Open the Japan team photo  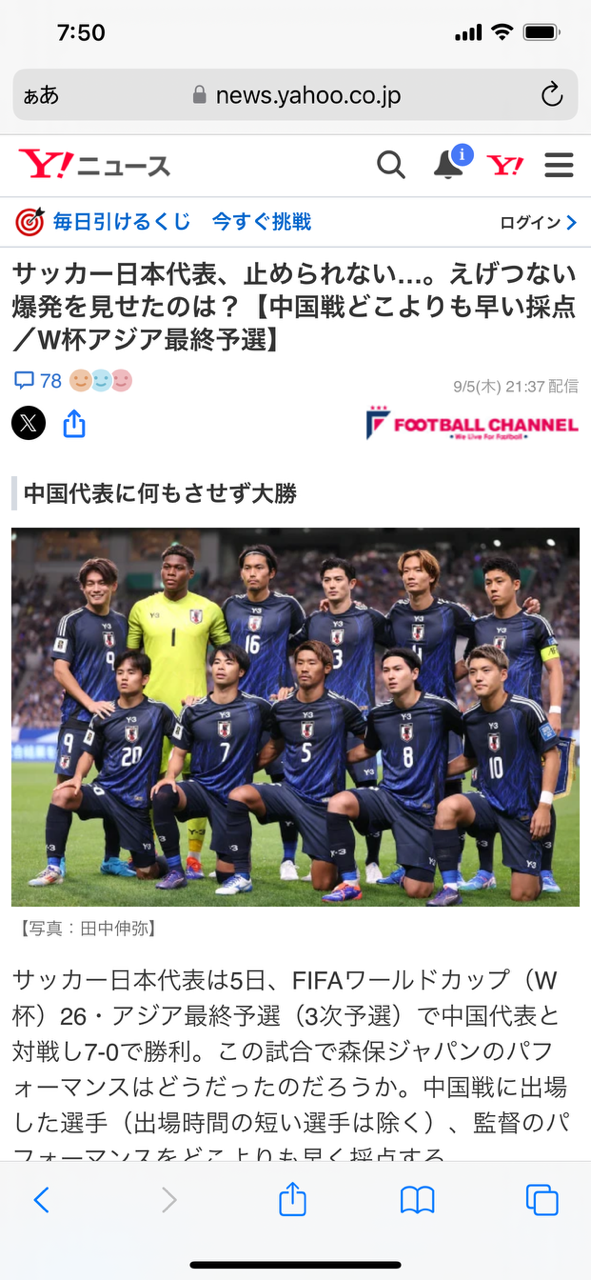pos(295,717)
